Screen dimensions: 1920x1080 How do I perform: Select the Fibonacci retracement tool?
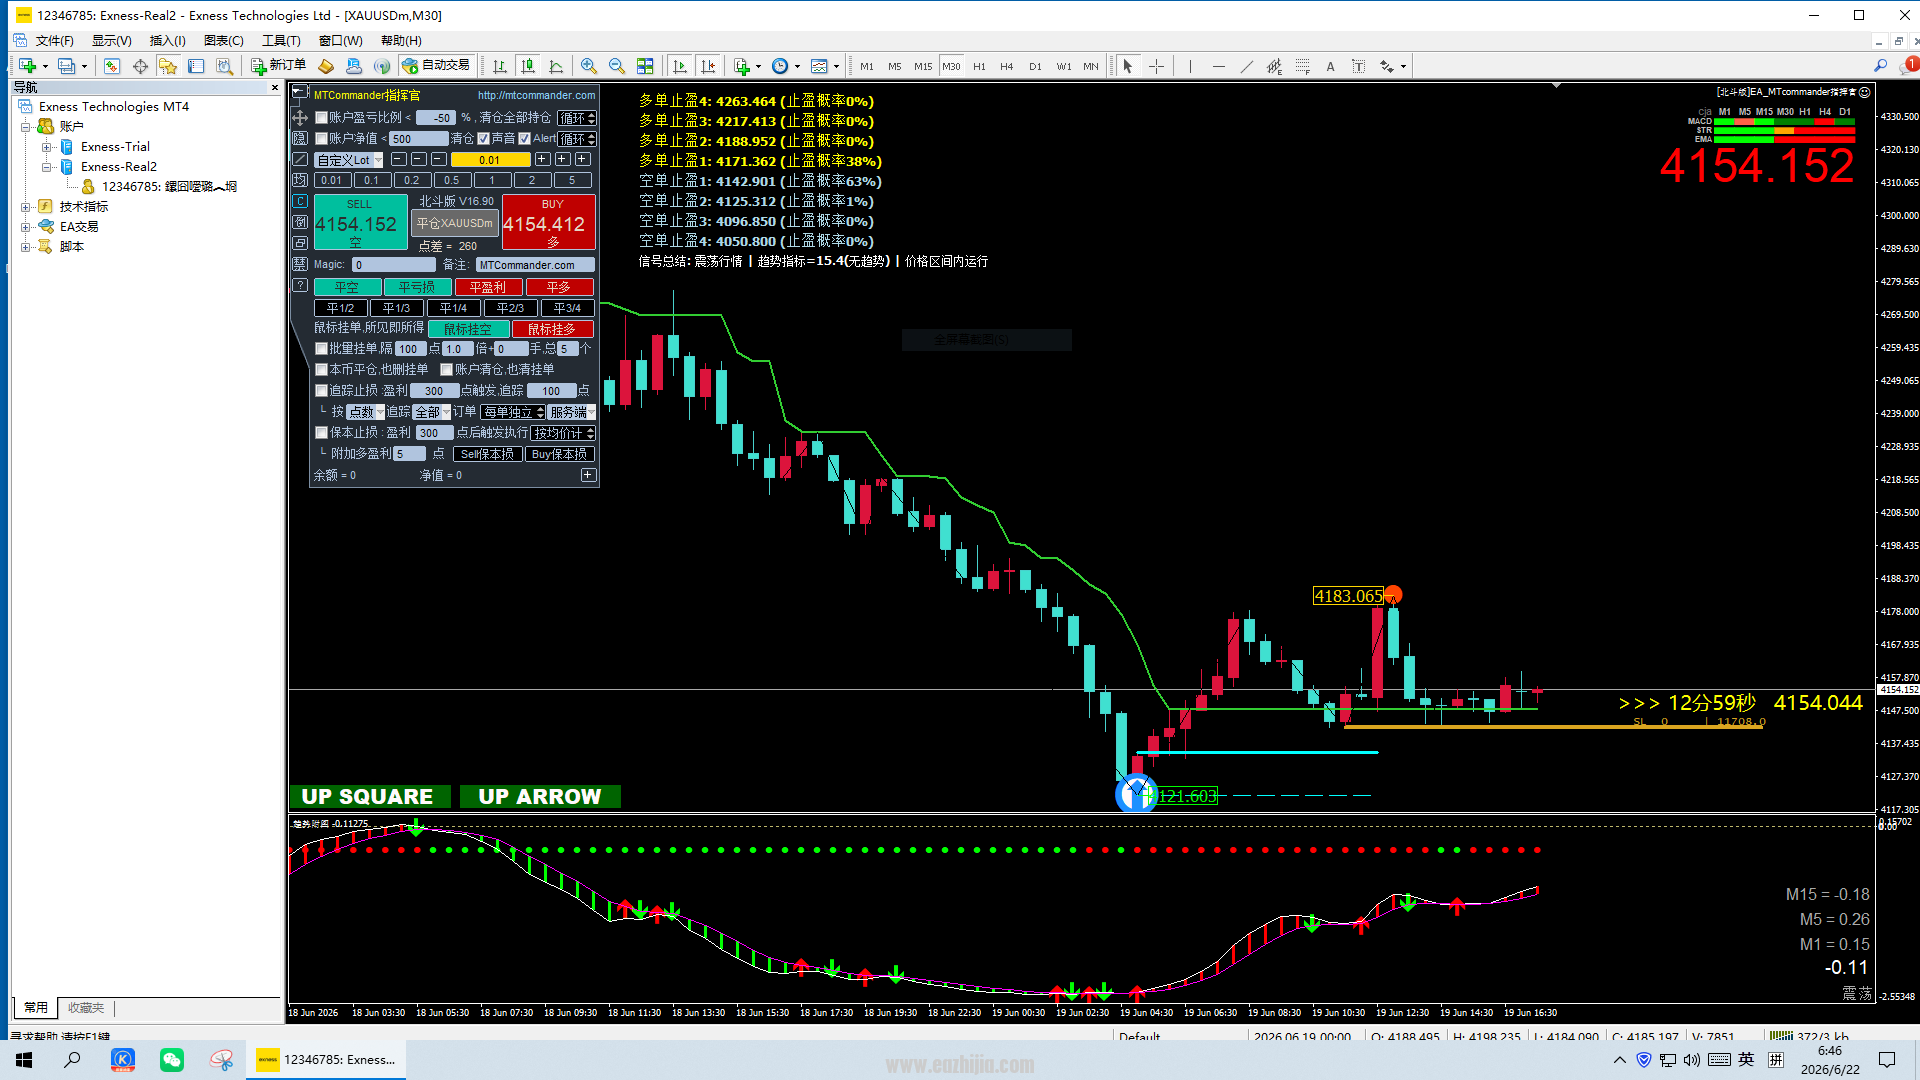coord(1302,66)
